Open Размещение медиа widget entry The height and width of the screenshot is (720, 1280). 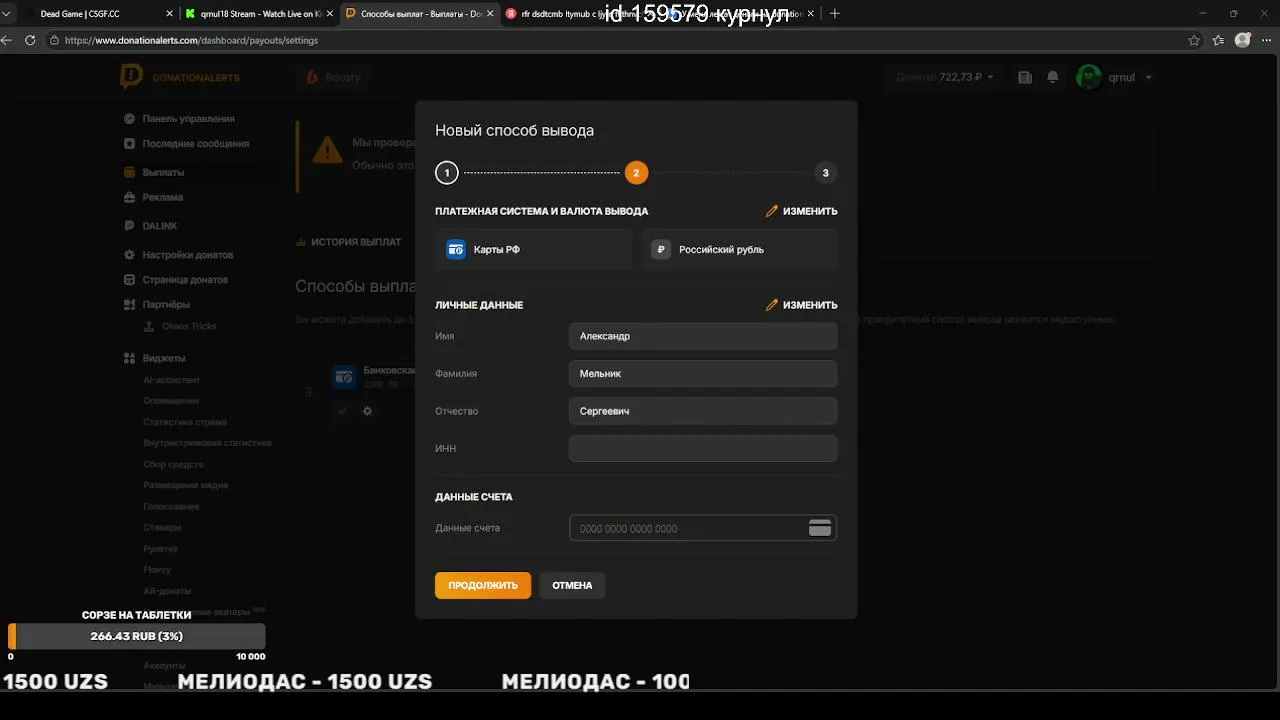pyautogui.click(x=185, y=485)
